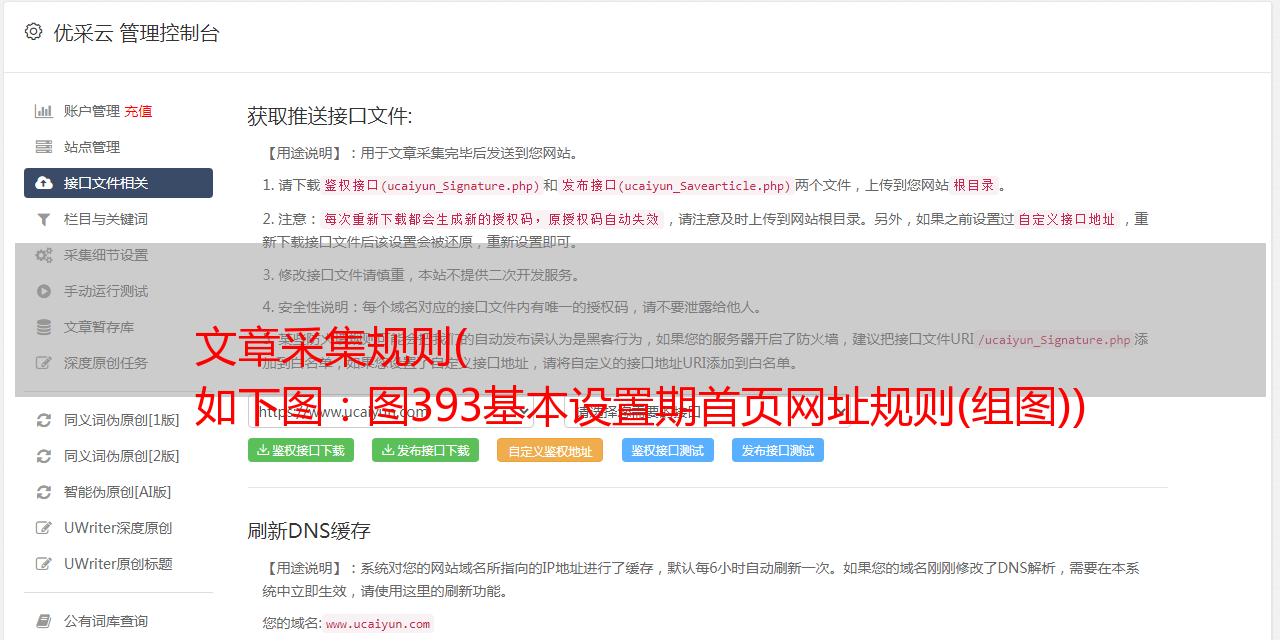Screen dimensions: 1280x640
Task: Click the refresh icon for 智能伪原创[AI版]
Action: [44, 492]
